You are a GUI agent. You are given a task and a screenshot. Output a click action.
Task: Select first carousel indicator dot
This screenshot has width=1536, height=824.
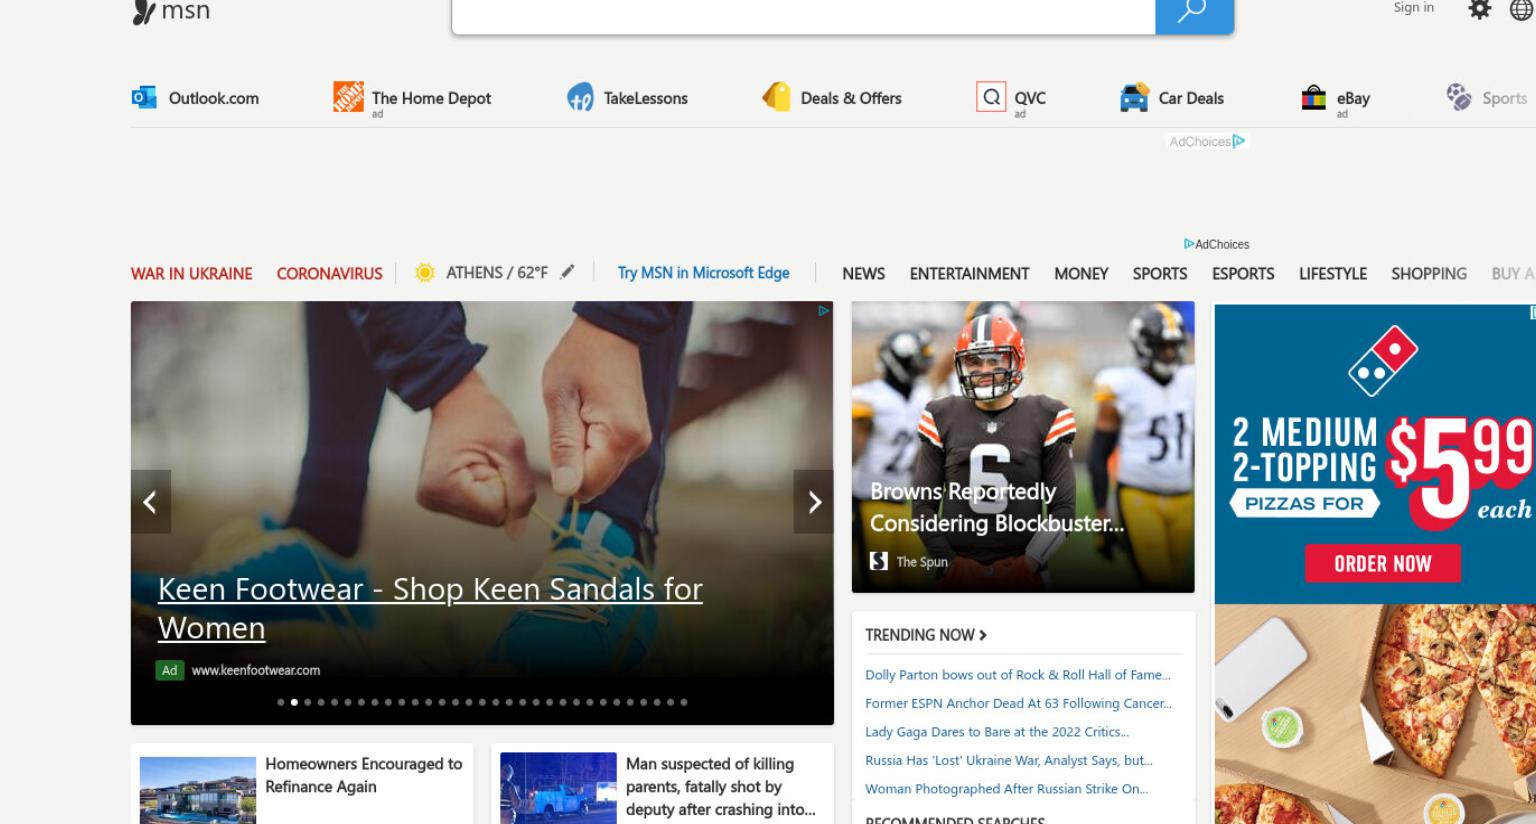click(x=281, y=702)
